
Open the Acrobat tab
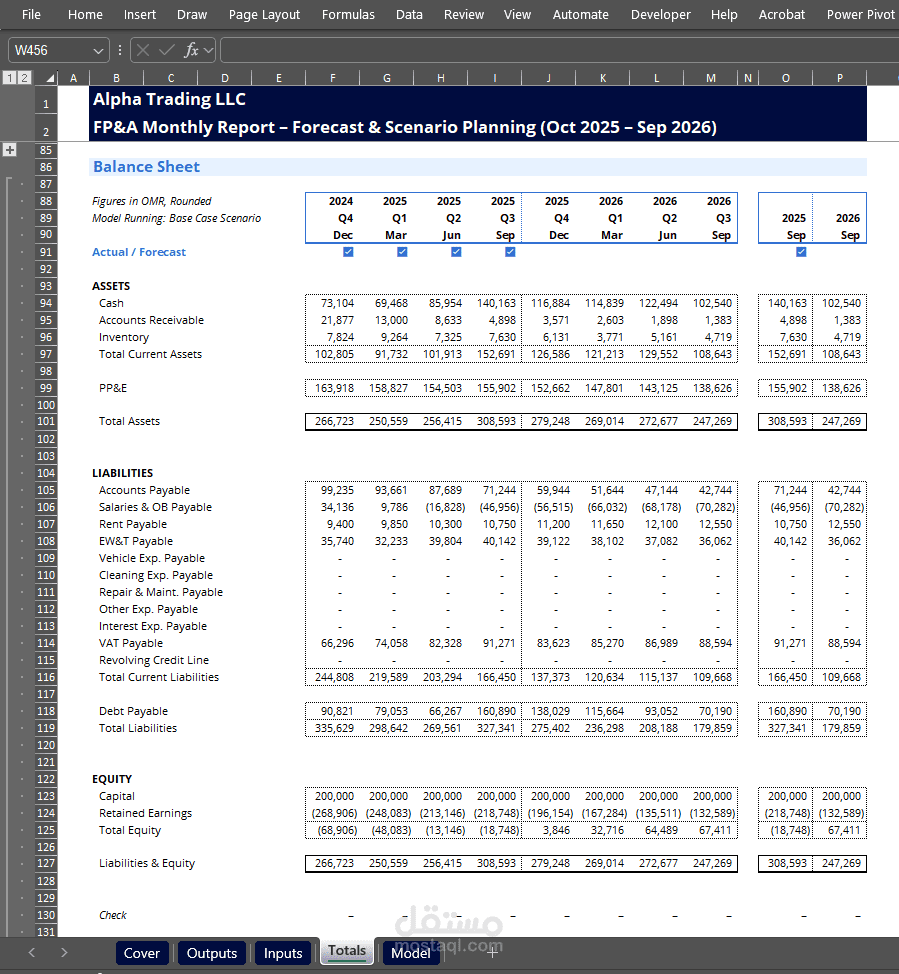782,14
